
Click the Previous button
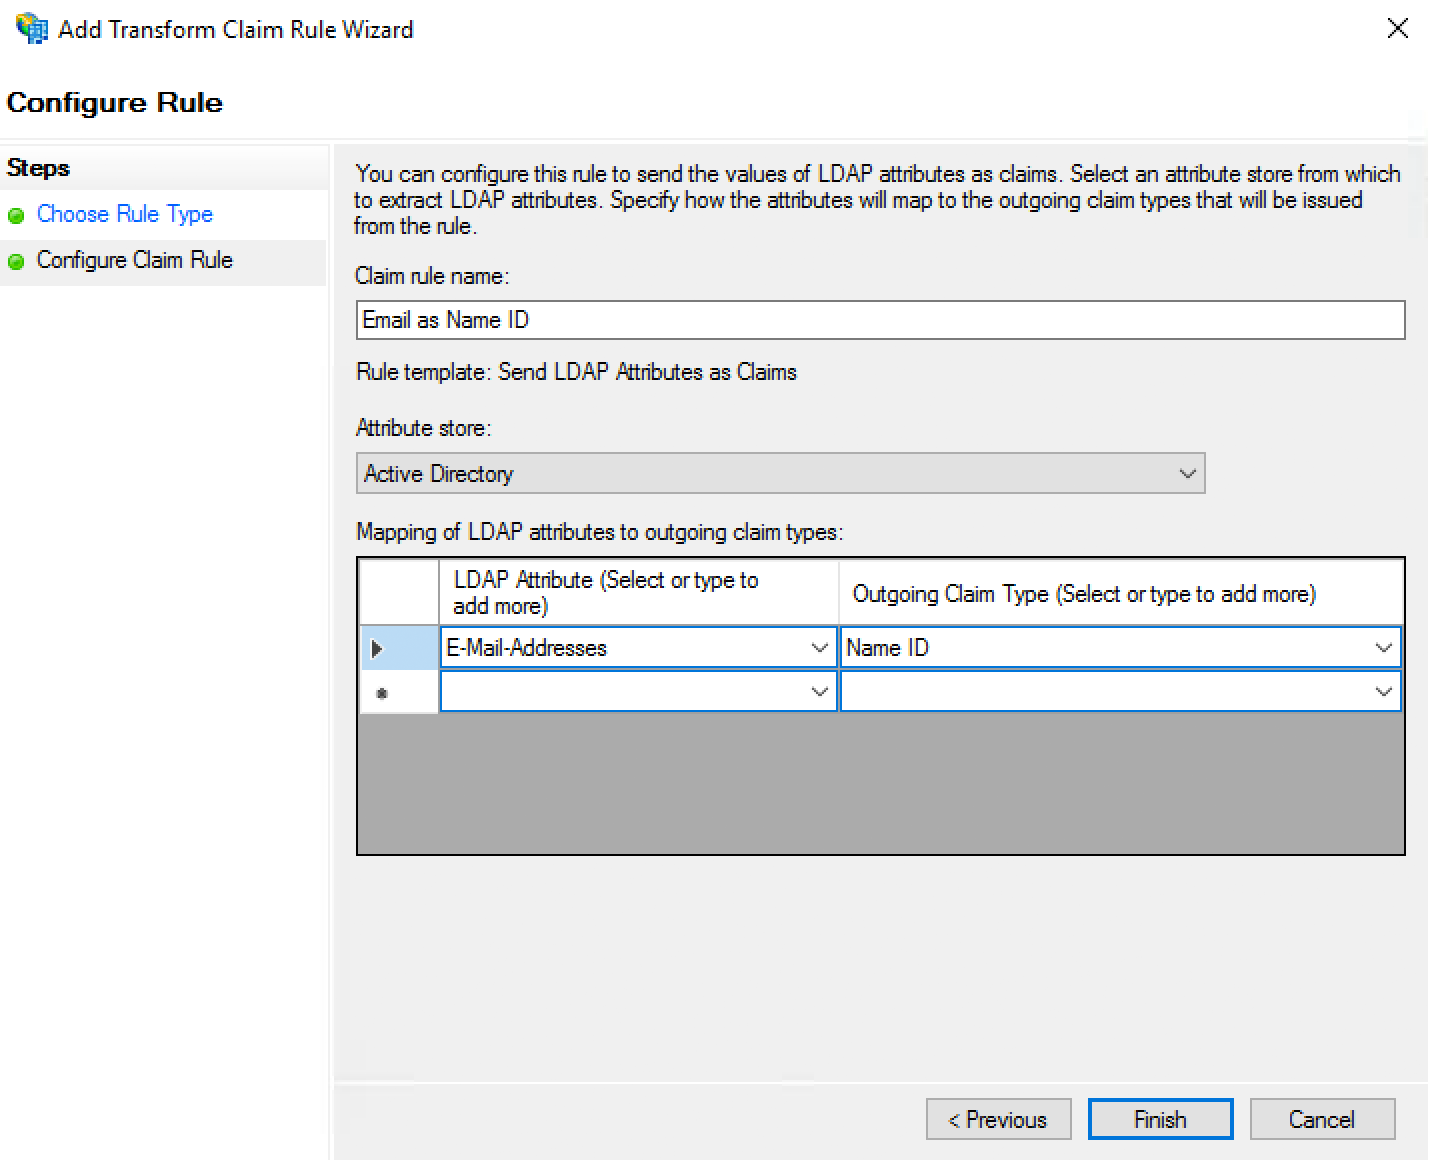click(x=997, y=1119)
